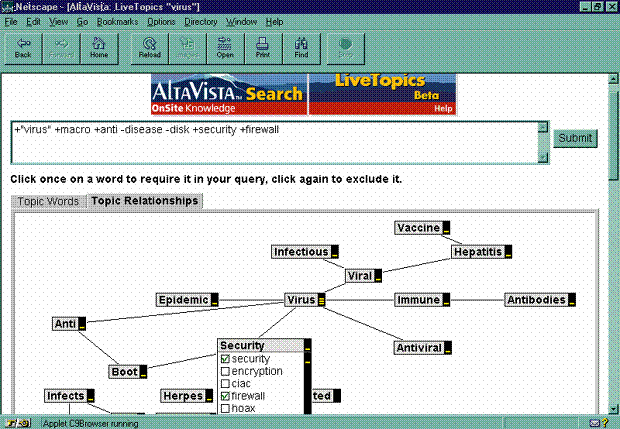Open Find from the toolbar
This screenshot has height=429, width=620.
(300, 48)
